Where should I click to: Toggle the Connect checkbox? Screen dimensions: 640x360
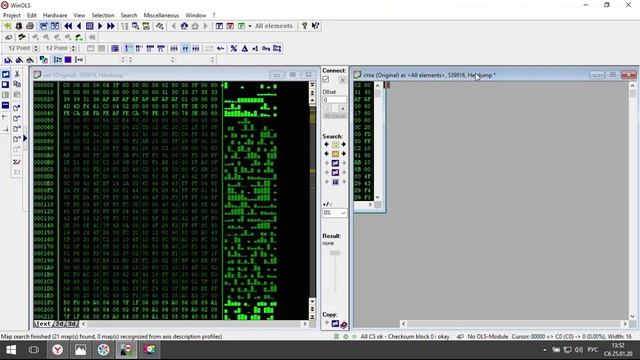(x=326, y=80)
